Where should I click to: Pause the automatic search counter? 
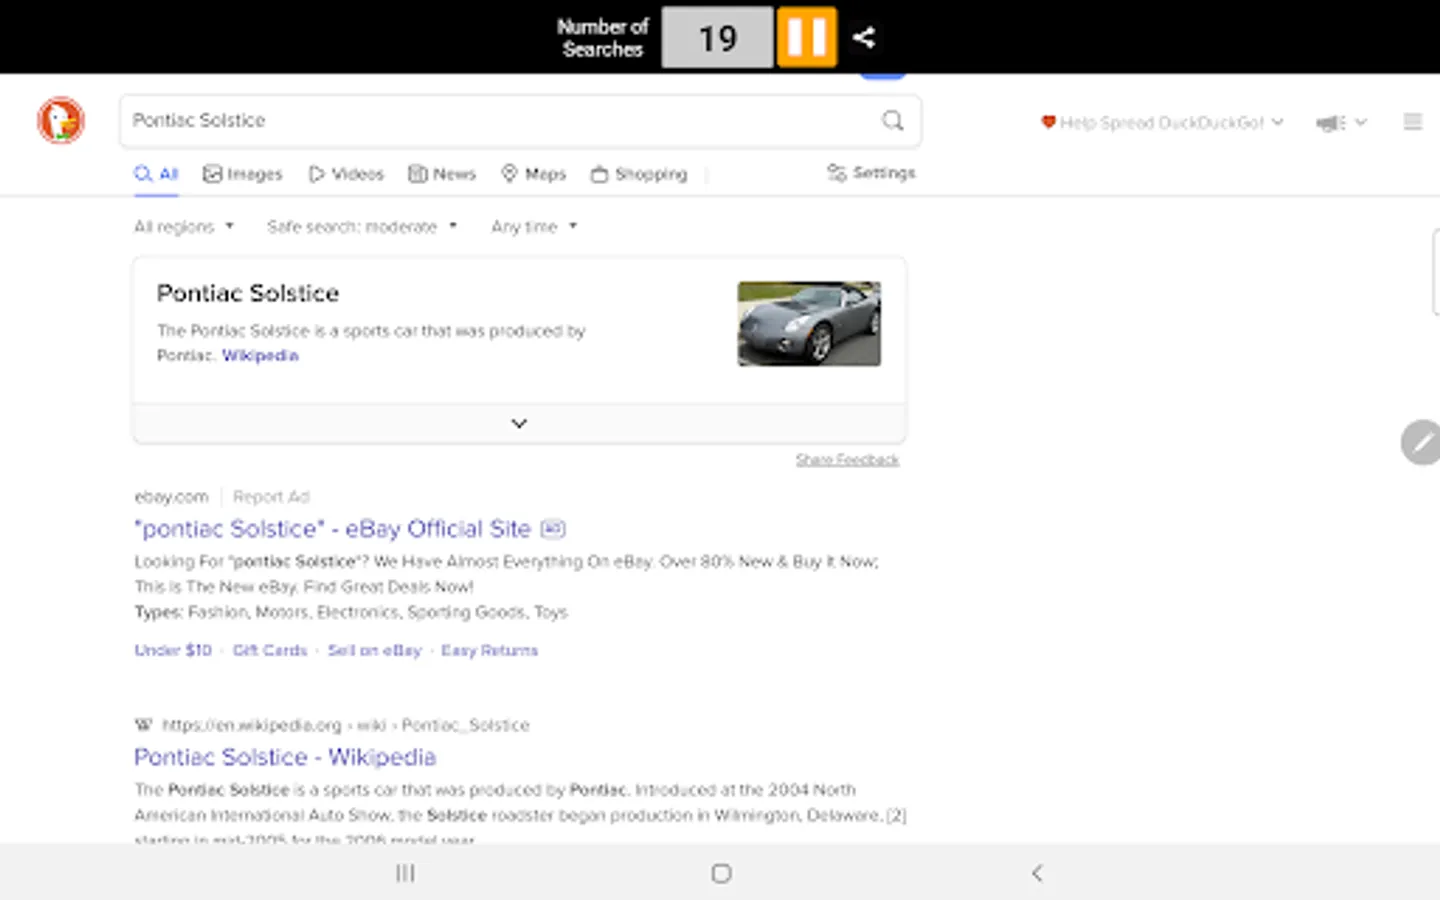point(806,37)
